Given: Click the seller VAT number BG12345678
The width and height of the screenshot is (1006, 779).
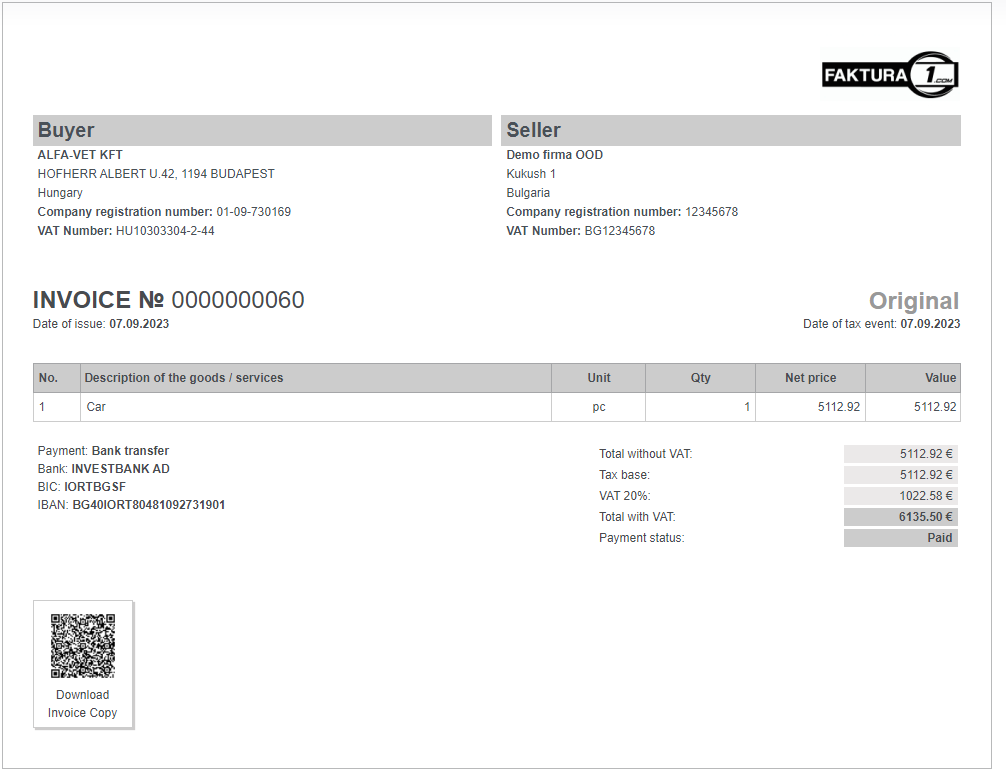Looking at the screenshot, I should click(x=619, y=231).
